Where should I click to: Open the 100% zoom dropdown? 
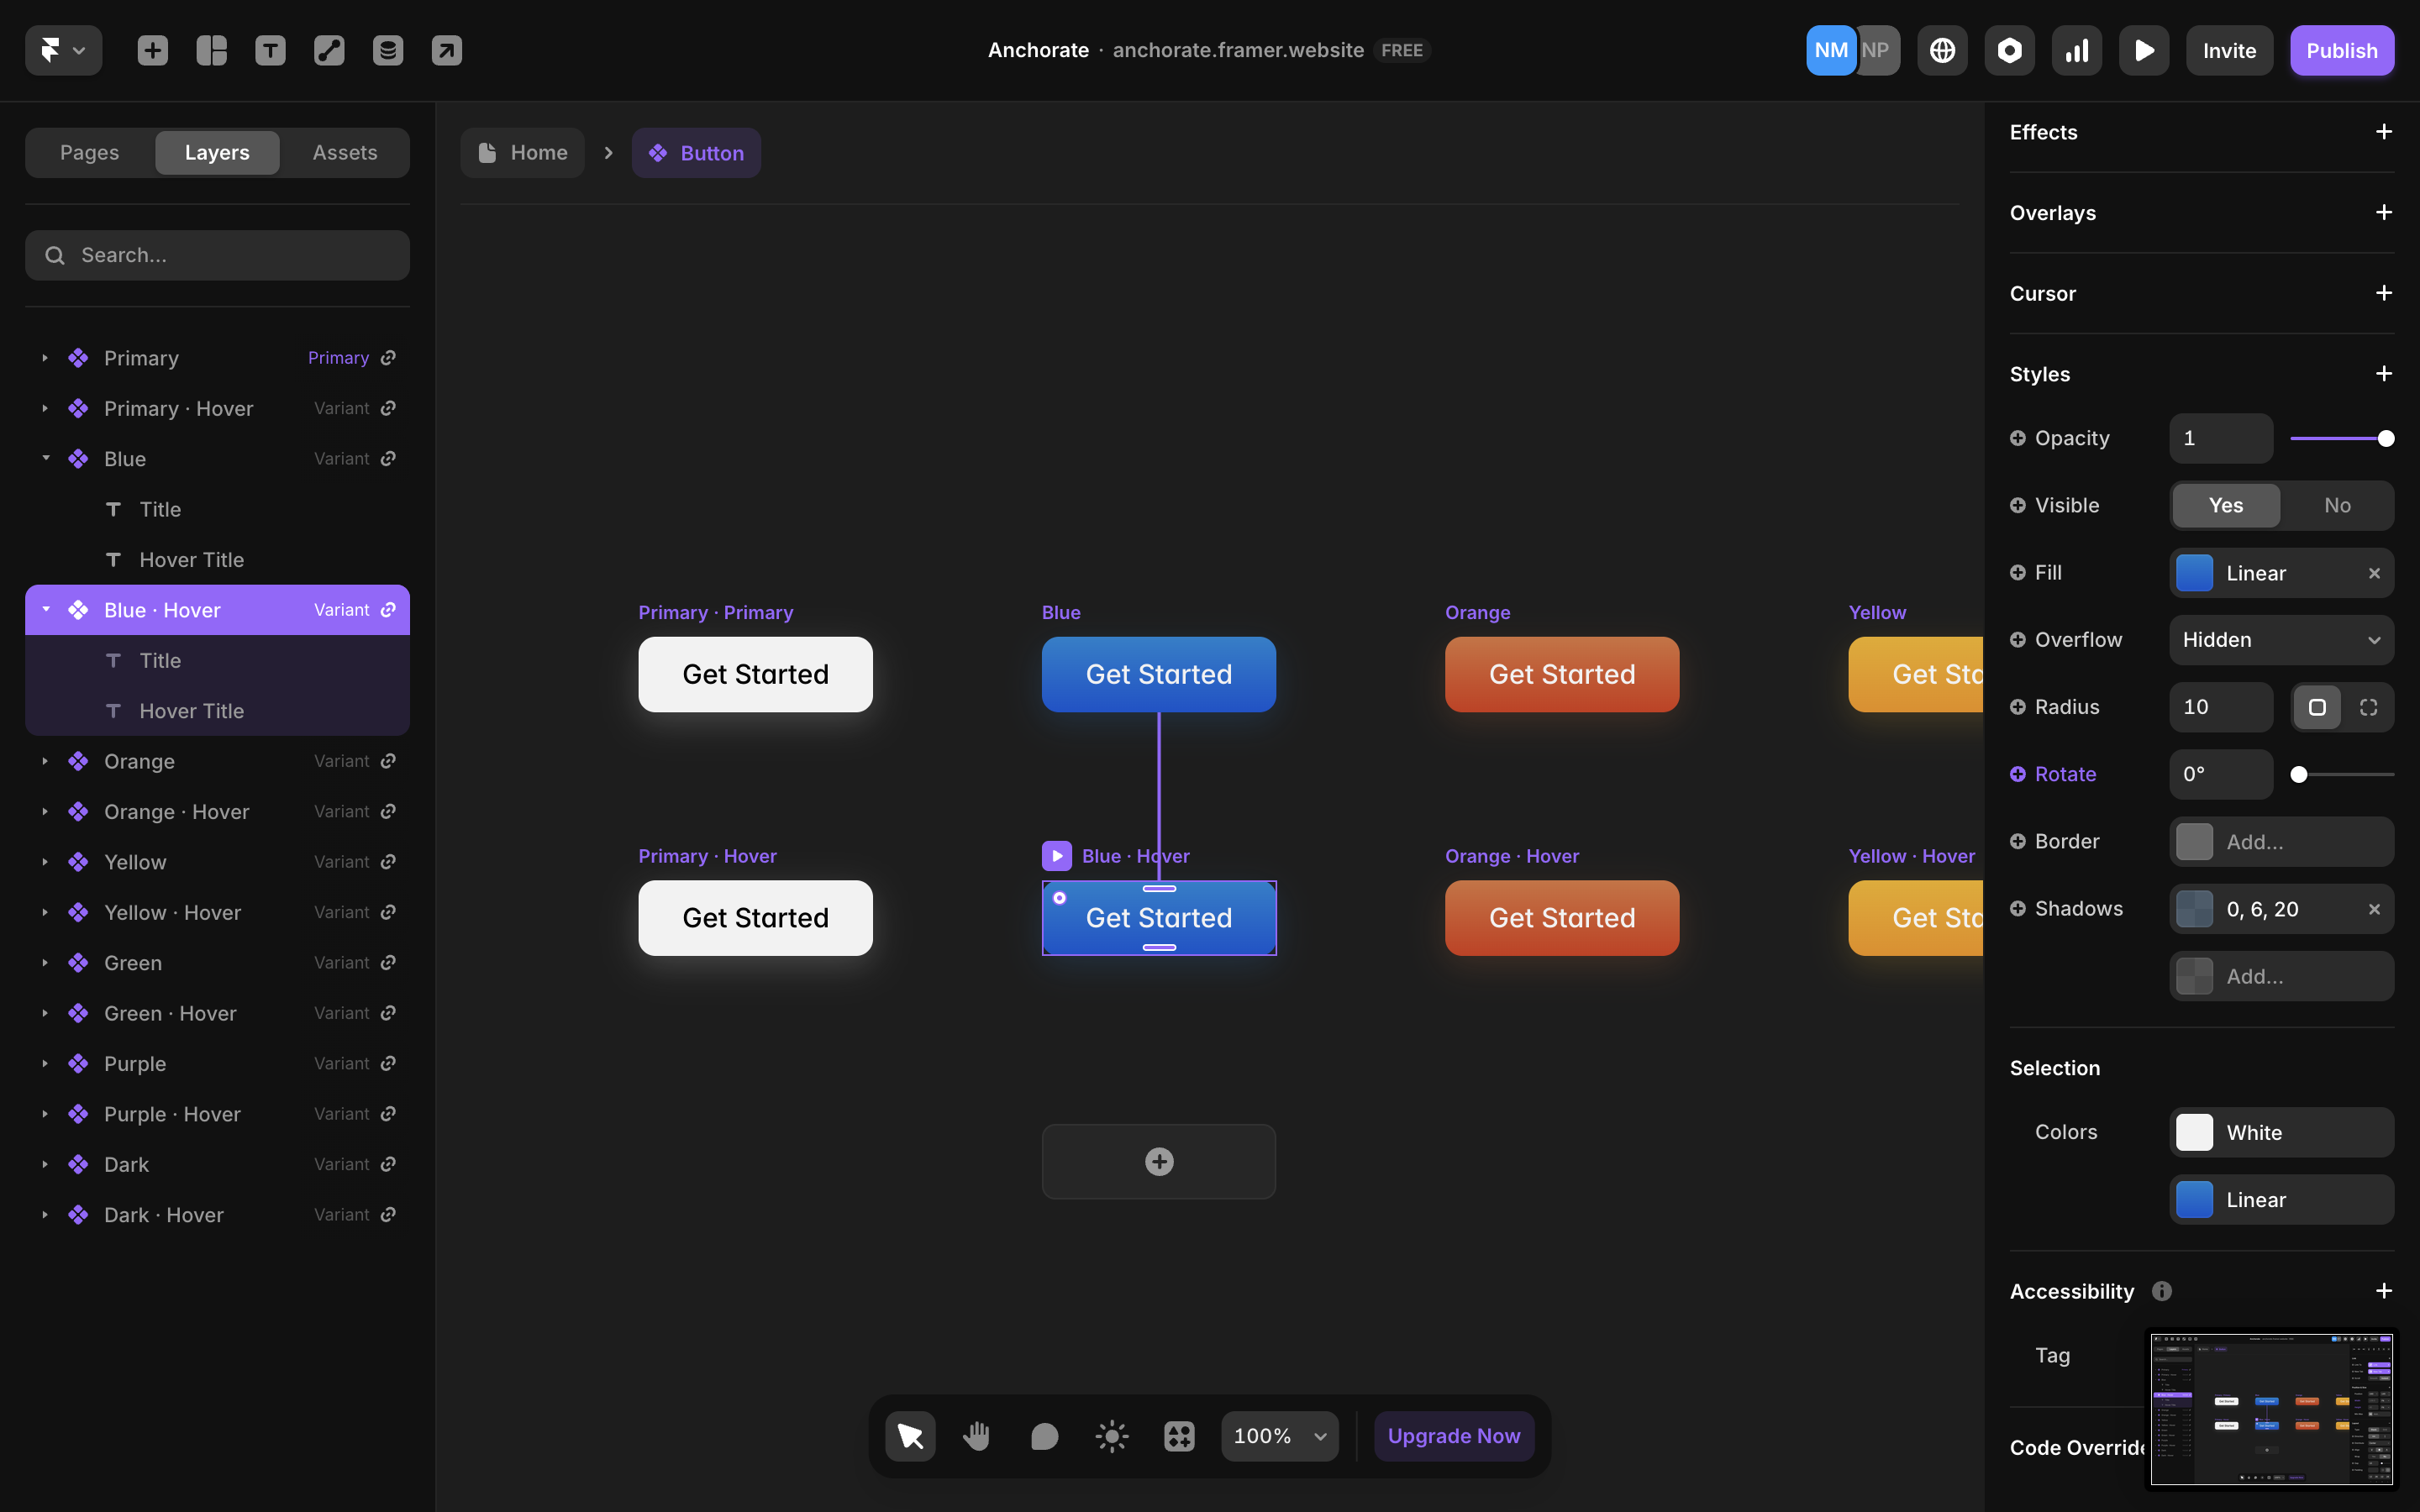(1279, 1436)
